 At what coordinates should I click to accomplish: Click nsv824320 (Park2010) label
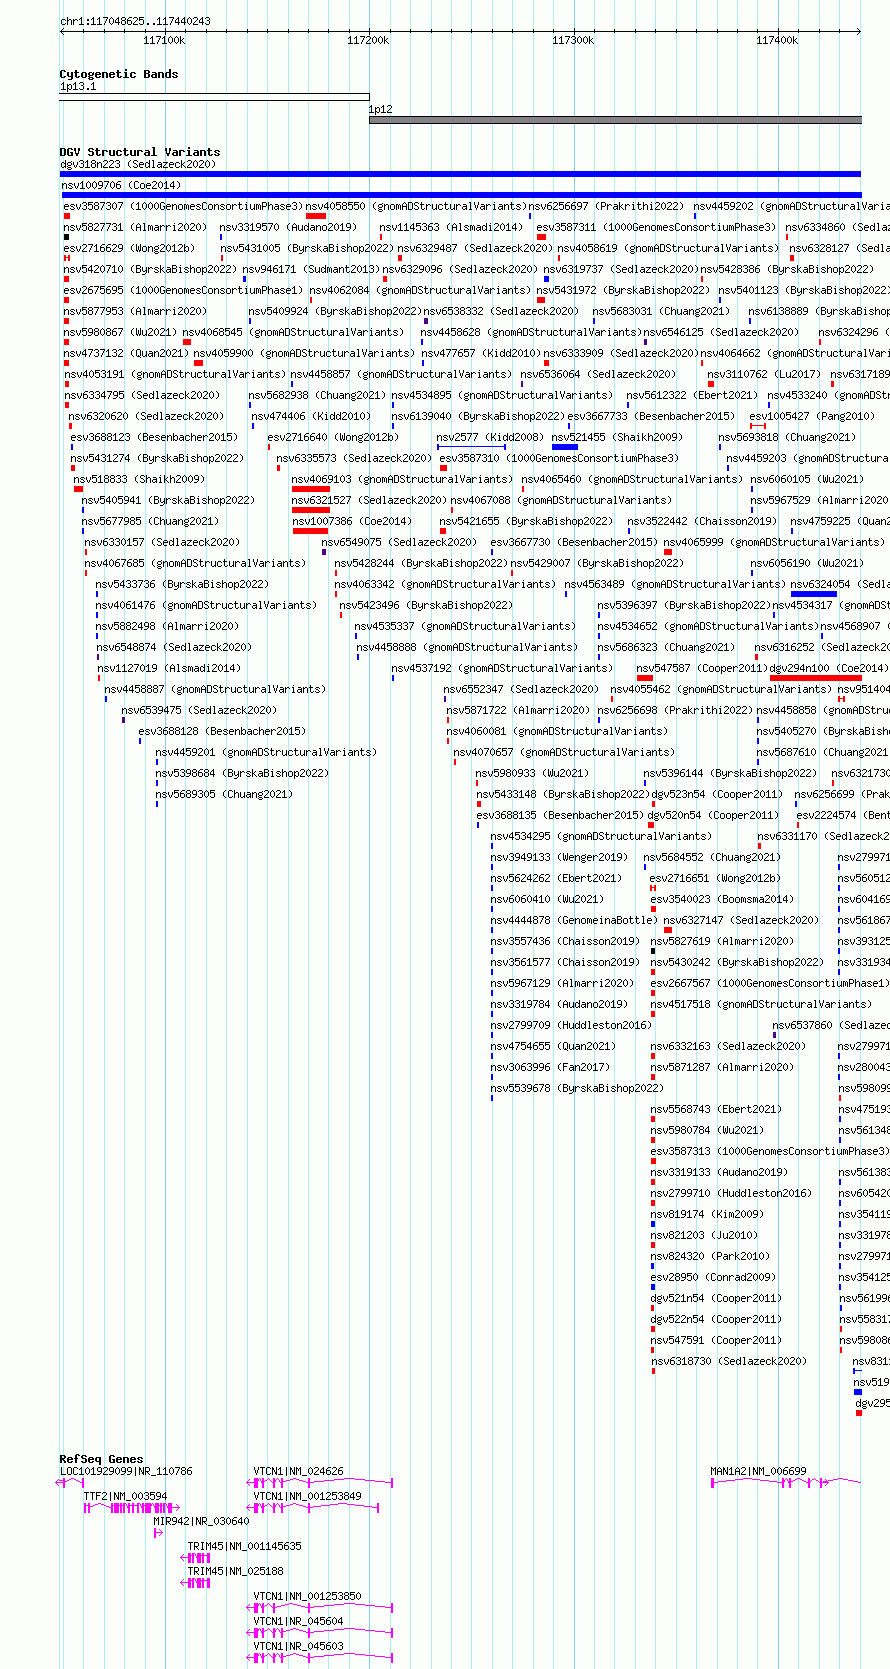tap(710, 1256)
